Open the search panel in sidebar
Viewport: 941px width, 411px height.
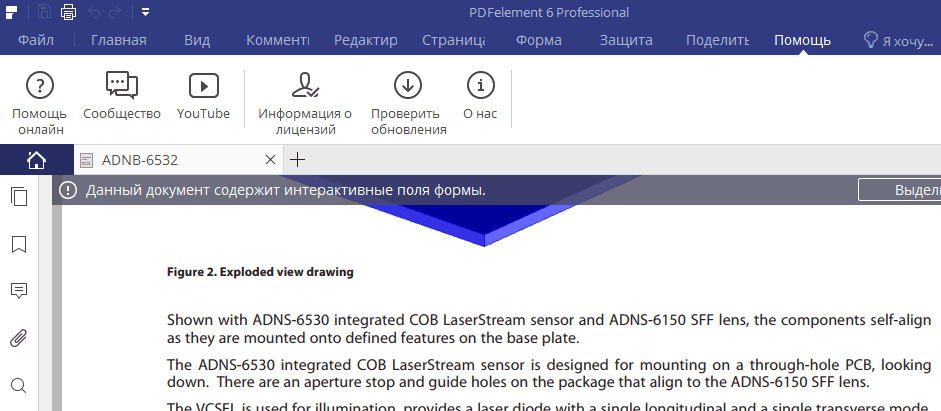pos(18,385)
